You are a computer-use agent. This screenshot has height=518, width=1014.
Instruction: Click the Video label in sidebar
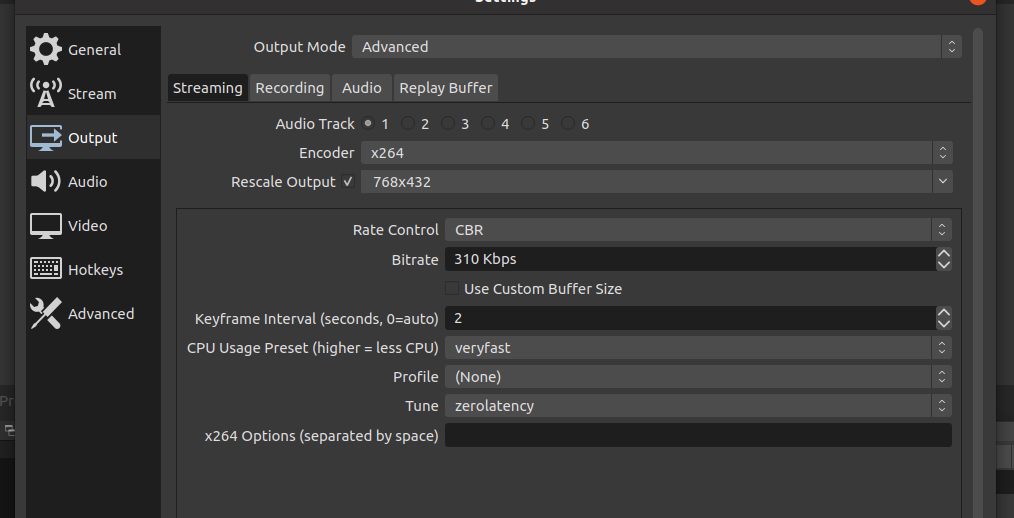87,226
